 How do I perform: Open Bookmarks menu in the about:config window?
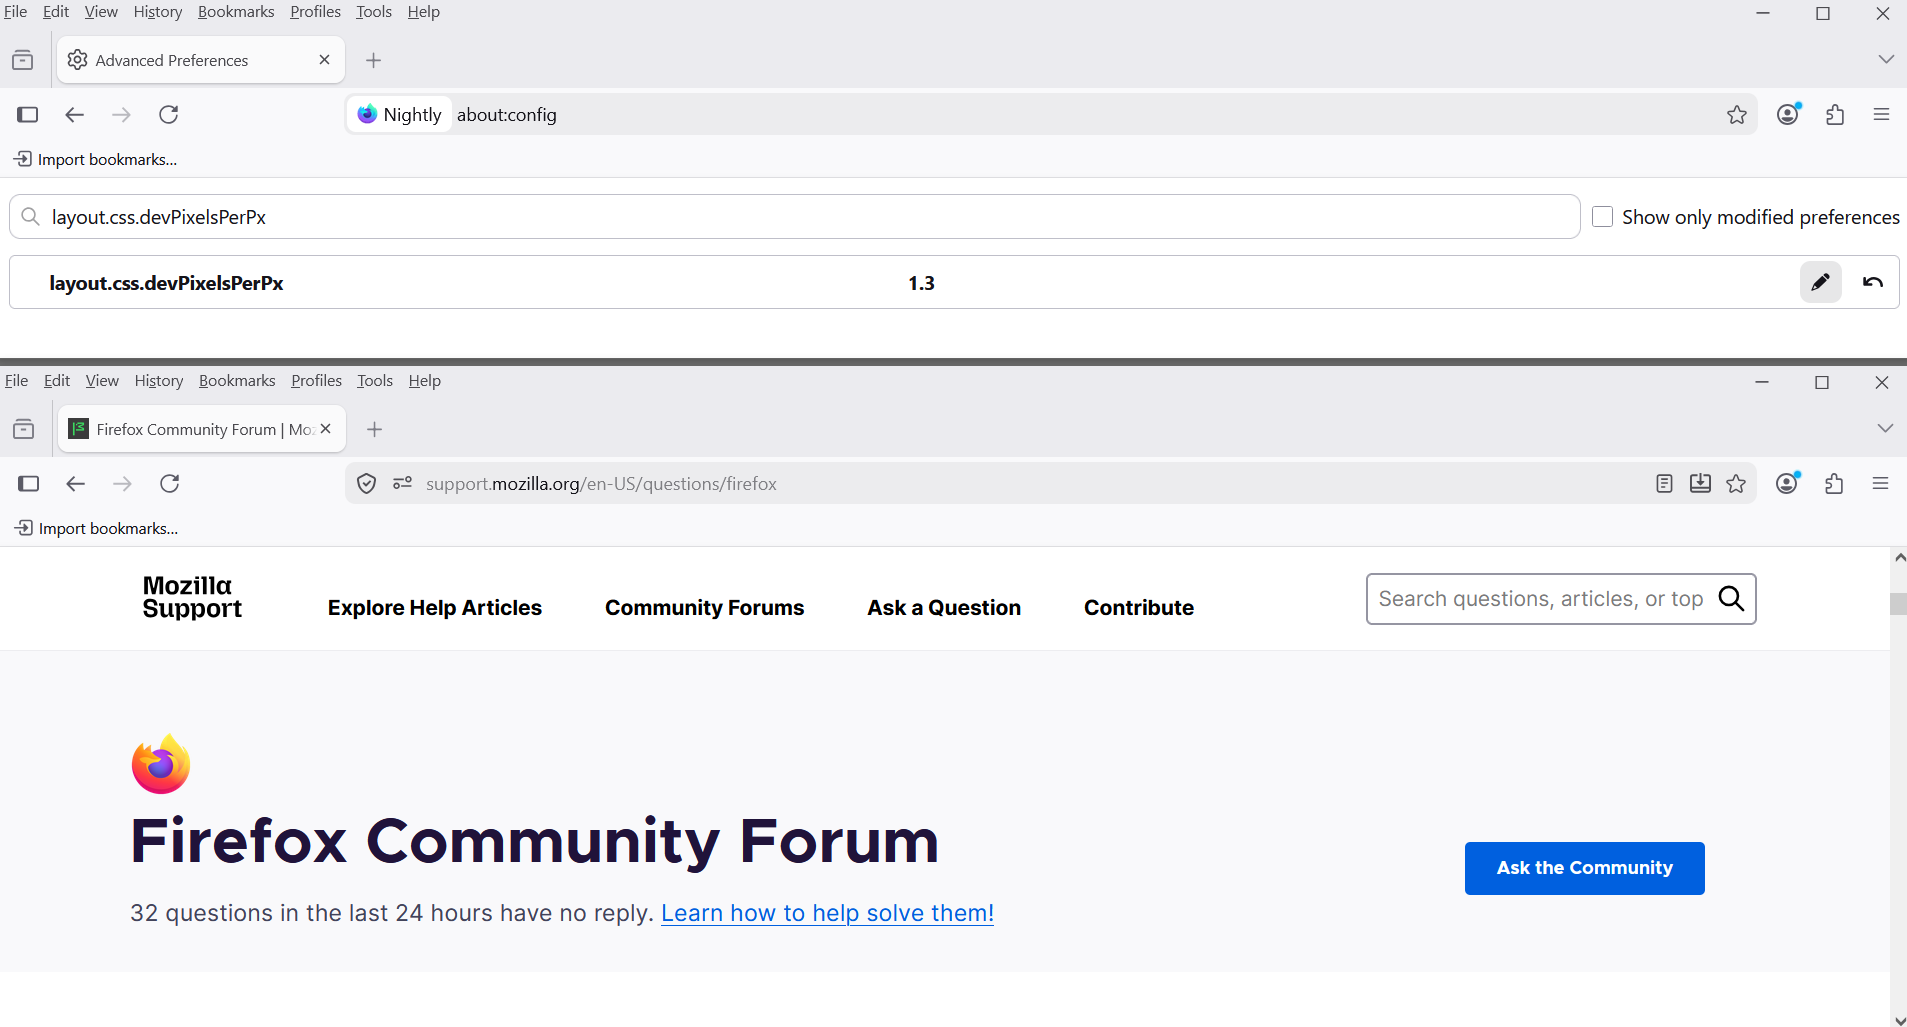[x=236, y=12]
